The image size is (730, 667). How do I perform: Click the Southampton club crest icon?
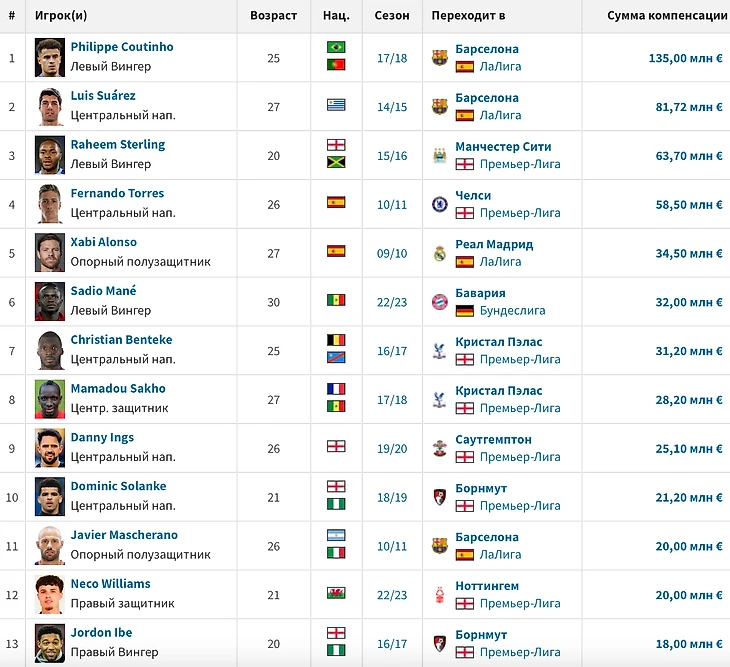tap(439, 448)
